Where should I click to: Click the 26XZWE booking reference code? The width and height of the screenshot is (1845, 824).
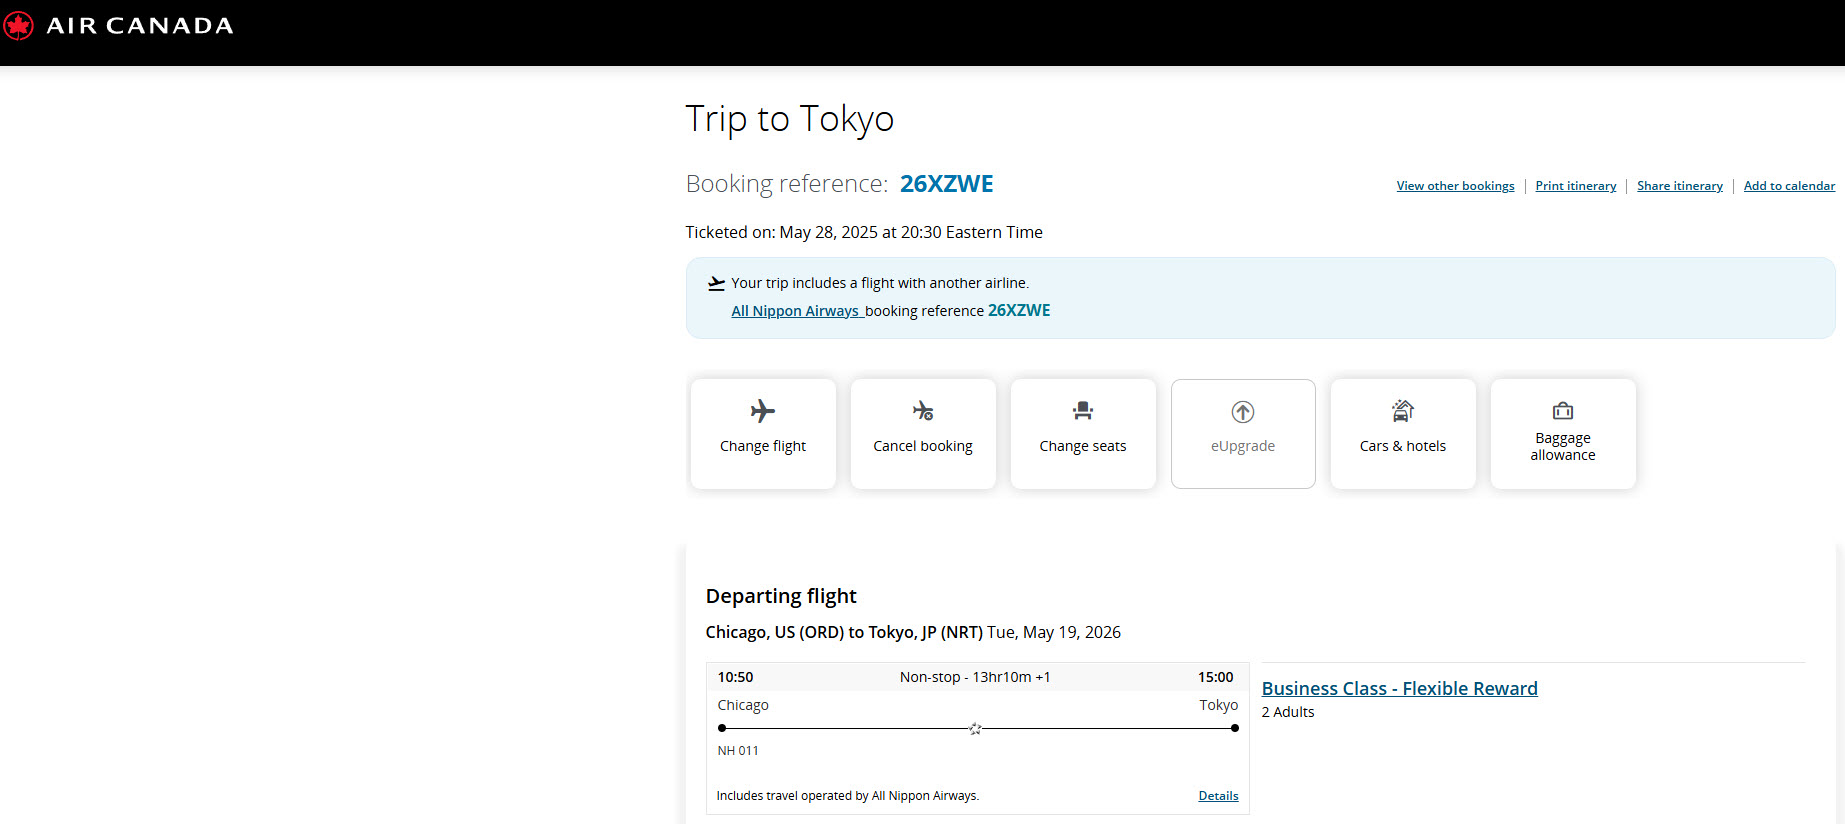point(946,184)
